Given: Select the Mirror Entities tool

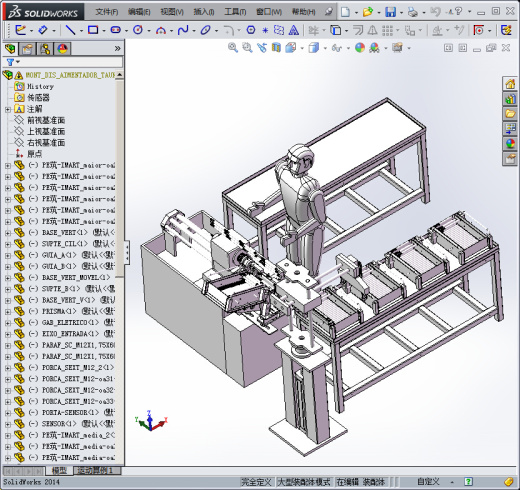Looking at the screenshot, I should pos(372,31).
